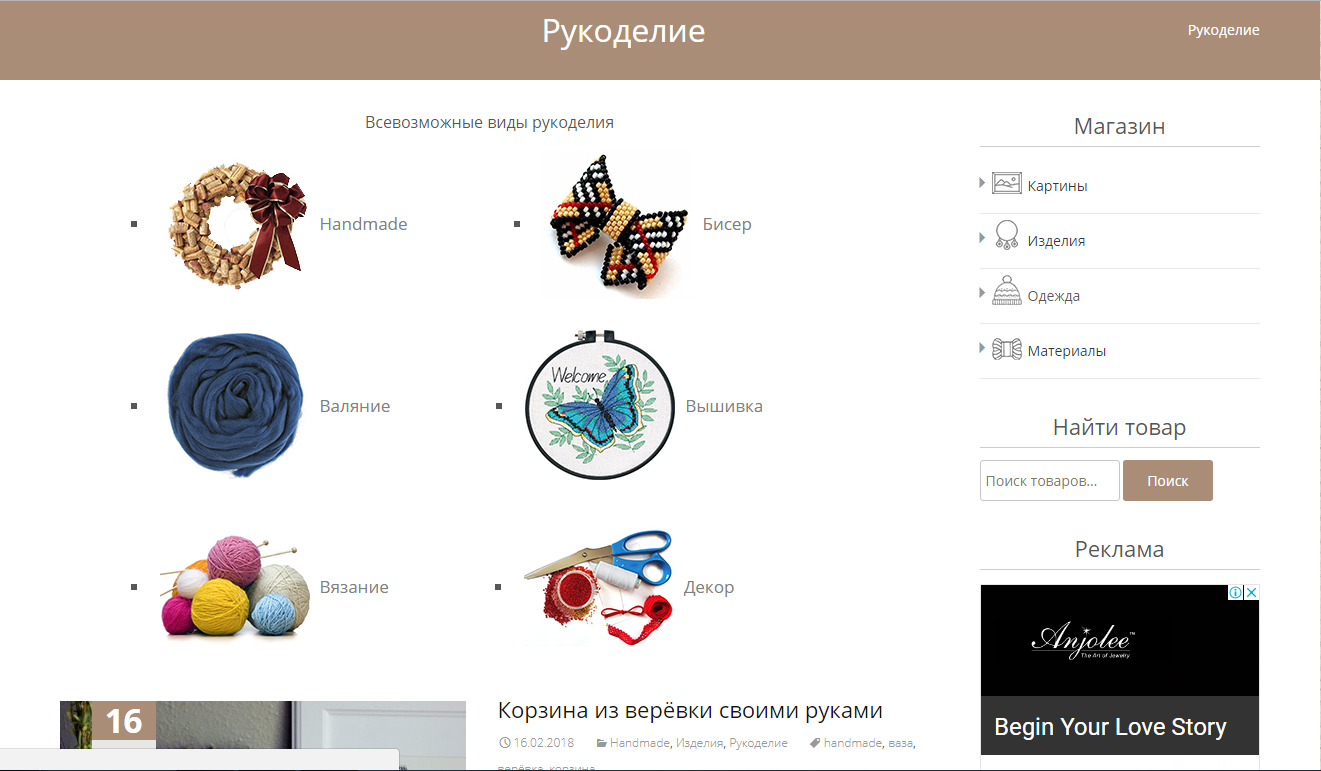Image resolution: width=1321 pixels, height=771 pixels.
Task: Click the Всевозможные виды рукоделия subtitle
Action: (489, 122)
